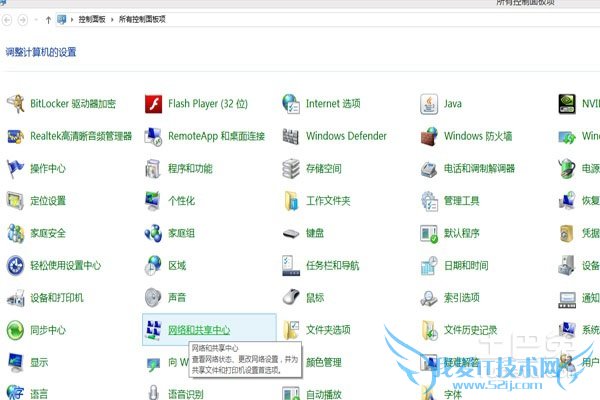This screenshot has height=400, width=600.
Task: Open the 家庭组 icon
Action: click(153, 233)
